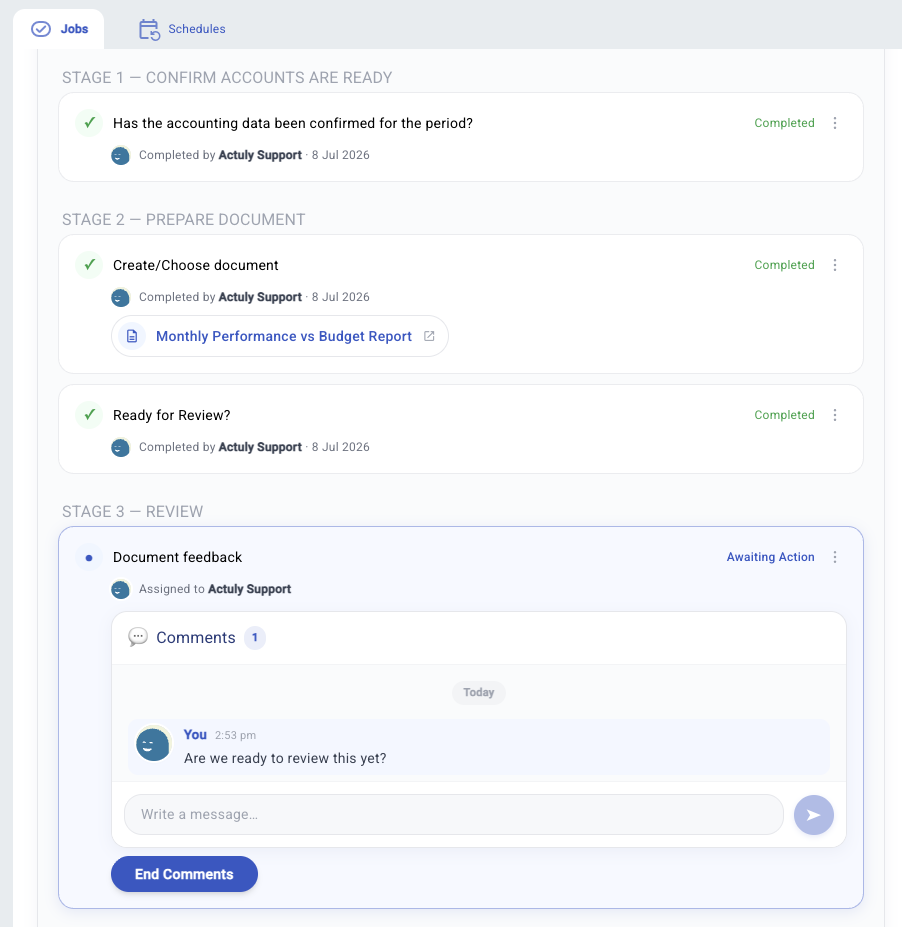The image size is (902, 927).
Task: Click the comments count badge showing 1
Action: click(x=255, y=637)
